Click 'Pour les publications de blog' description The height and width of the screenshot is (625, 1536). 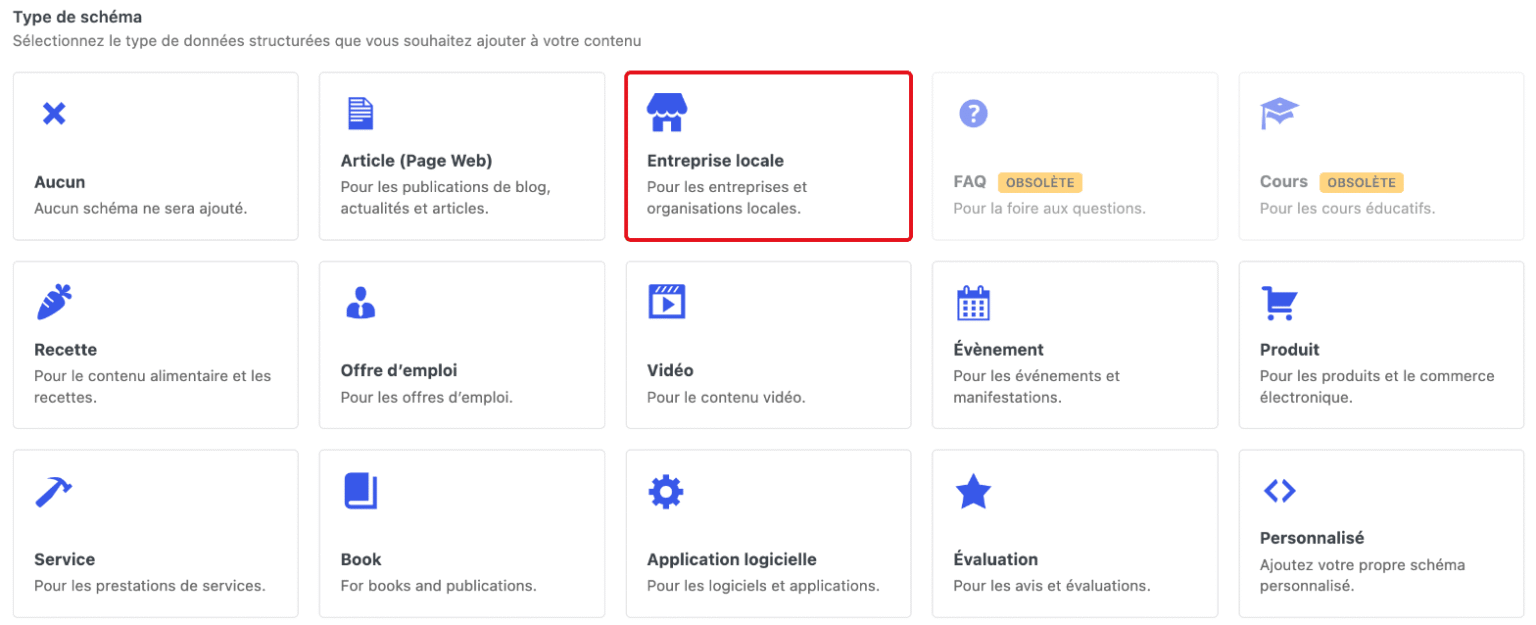pyautogui.click(x=446, y=198)
